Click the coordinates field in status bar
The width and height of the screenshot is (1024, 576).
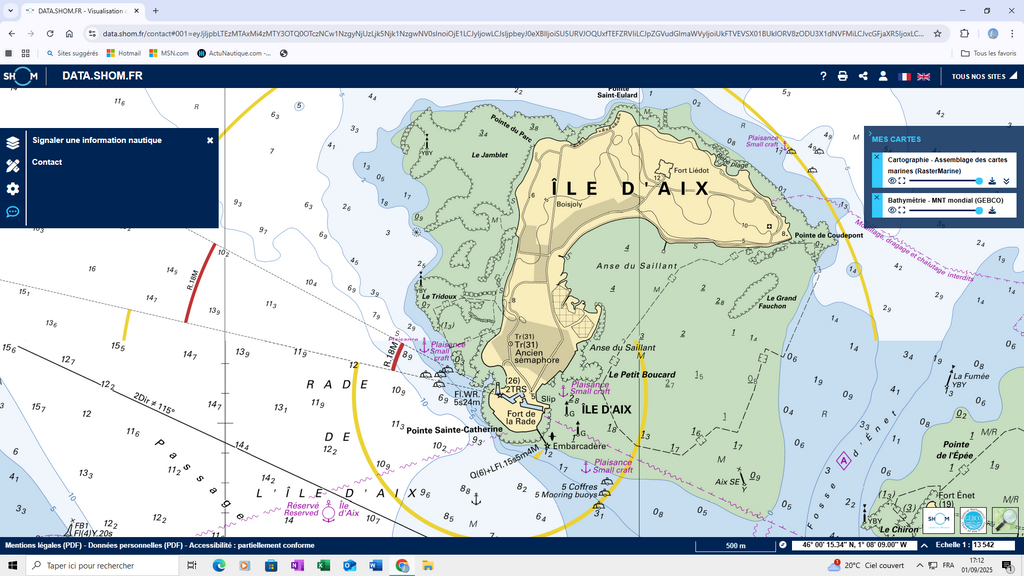[854, 545]
